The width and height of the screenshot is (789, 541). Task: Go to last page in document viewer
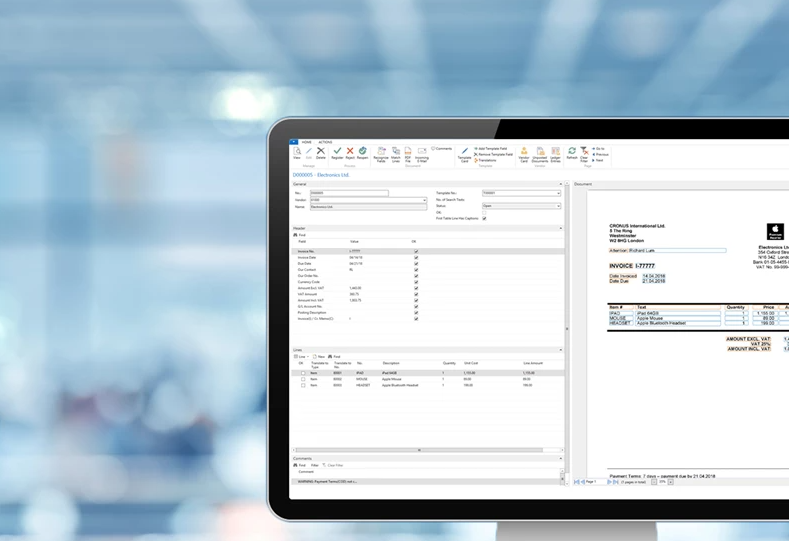[x=615, y=482]
